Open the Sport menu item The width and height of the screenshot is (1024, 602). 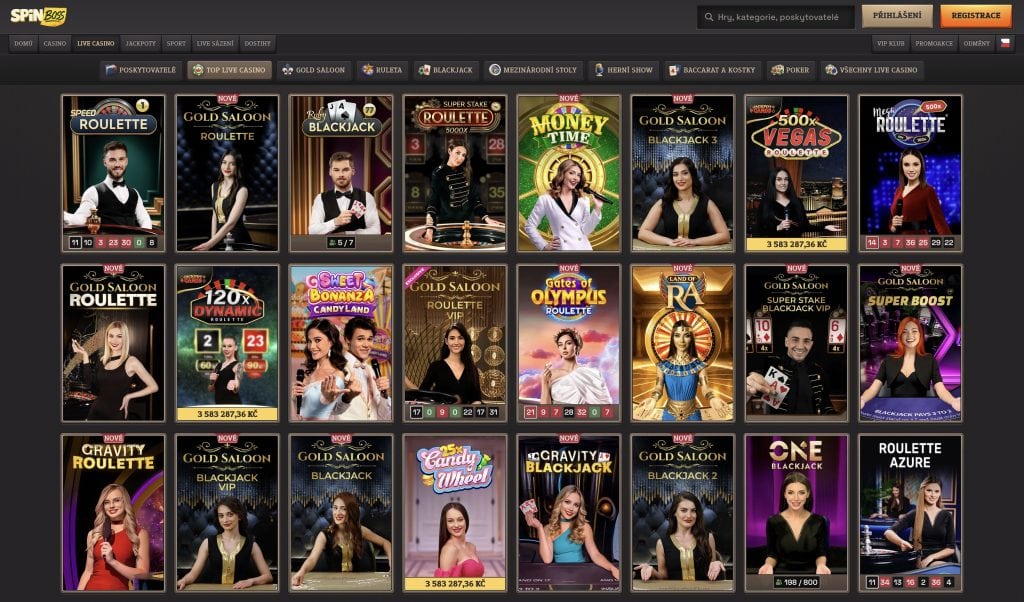176,43
